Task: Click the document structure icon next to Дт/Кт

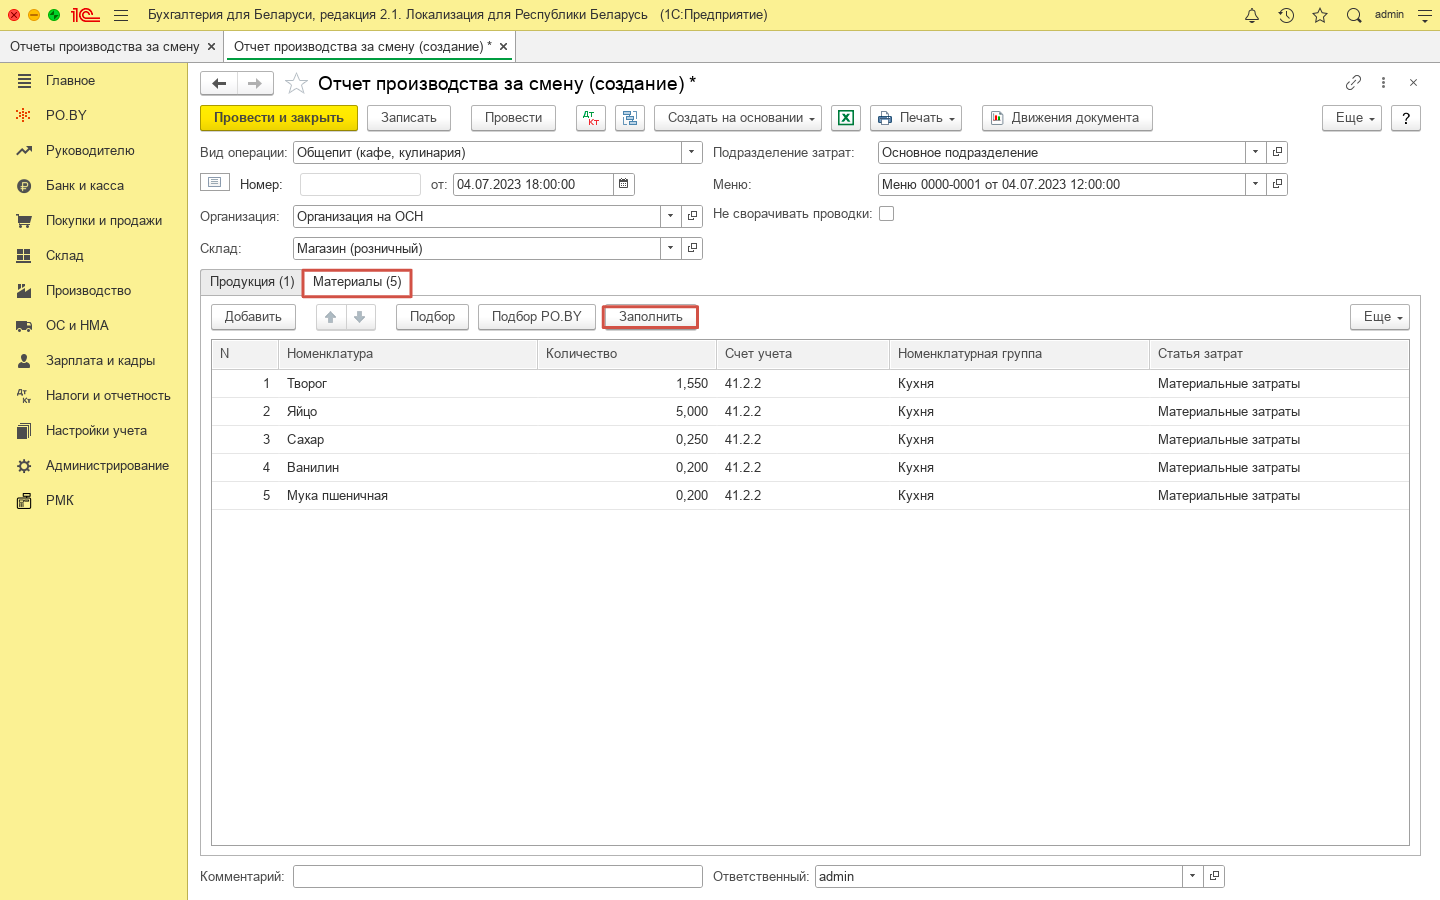Action: click(630, 118)
